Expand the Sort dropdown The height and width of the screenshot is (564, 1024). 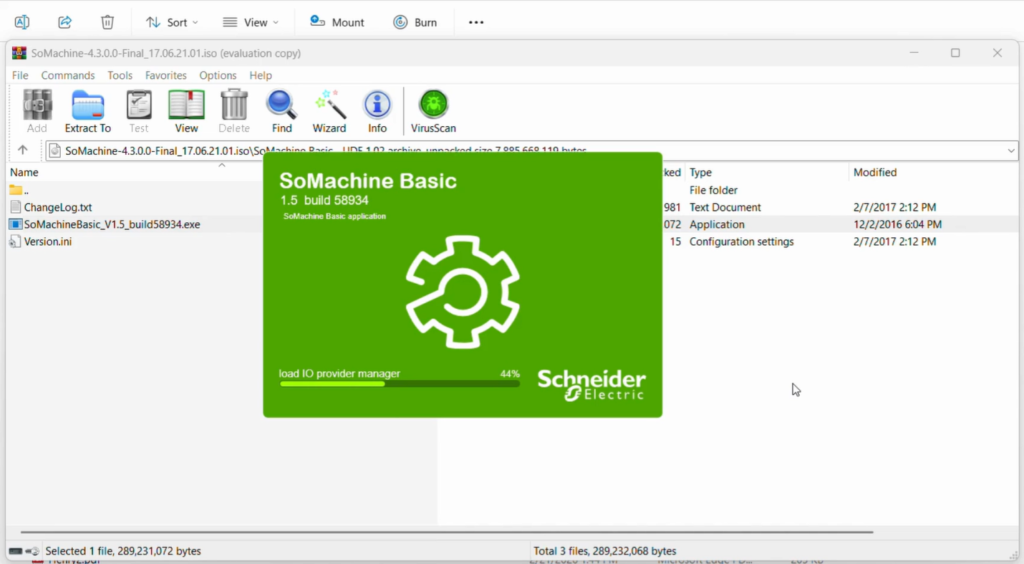171,22
